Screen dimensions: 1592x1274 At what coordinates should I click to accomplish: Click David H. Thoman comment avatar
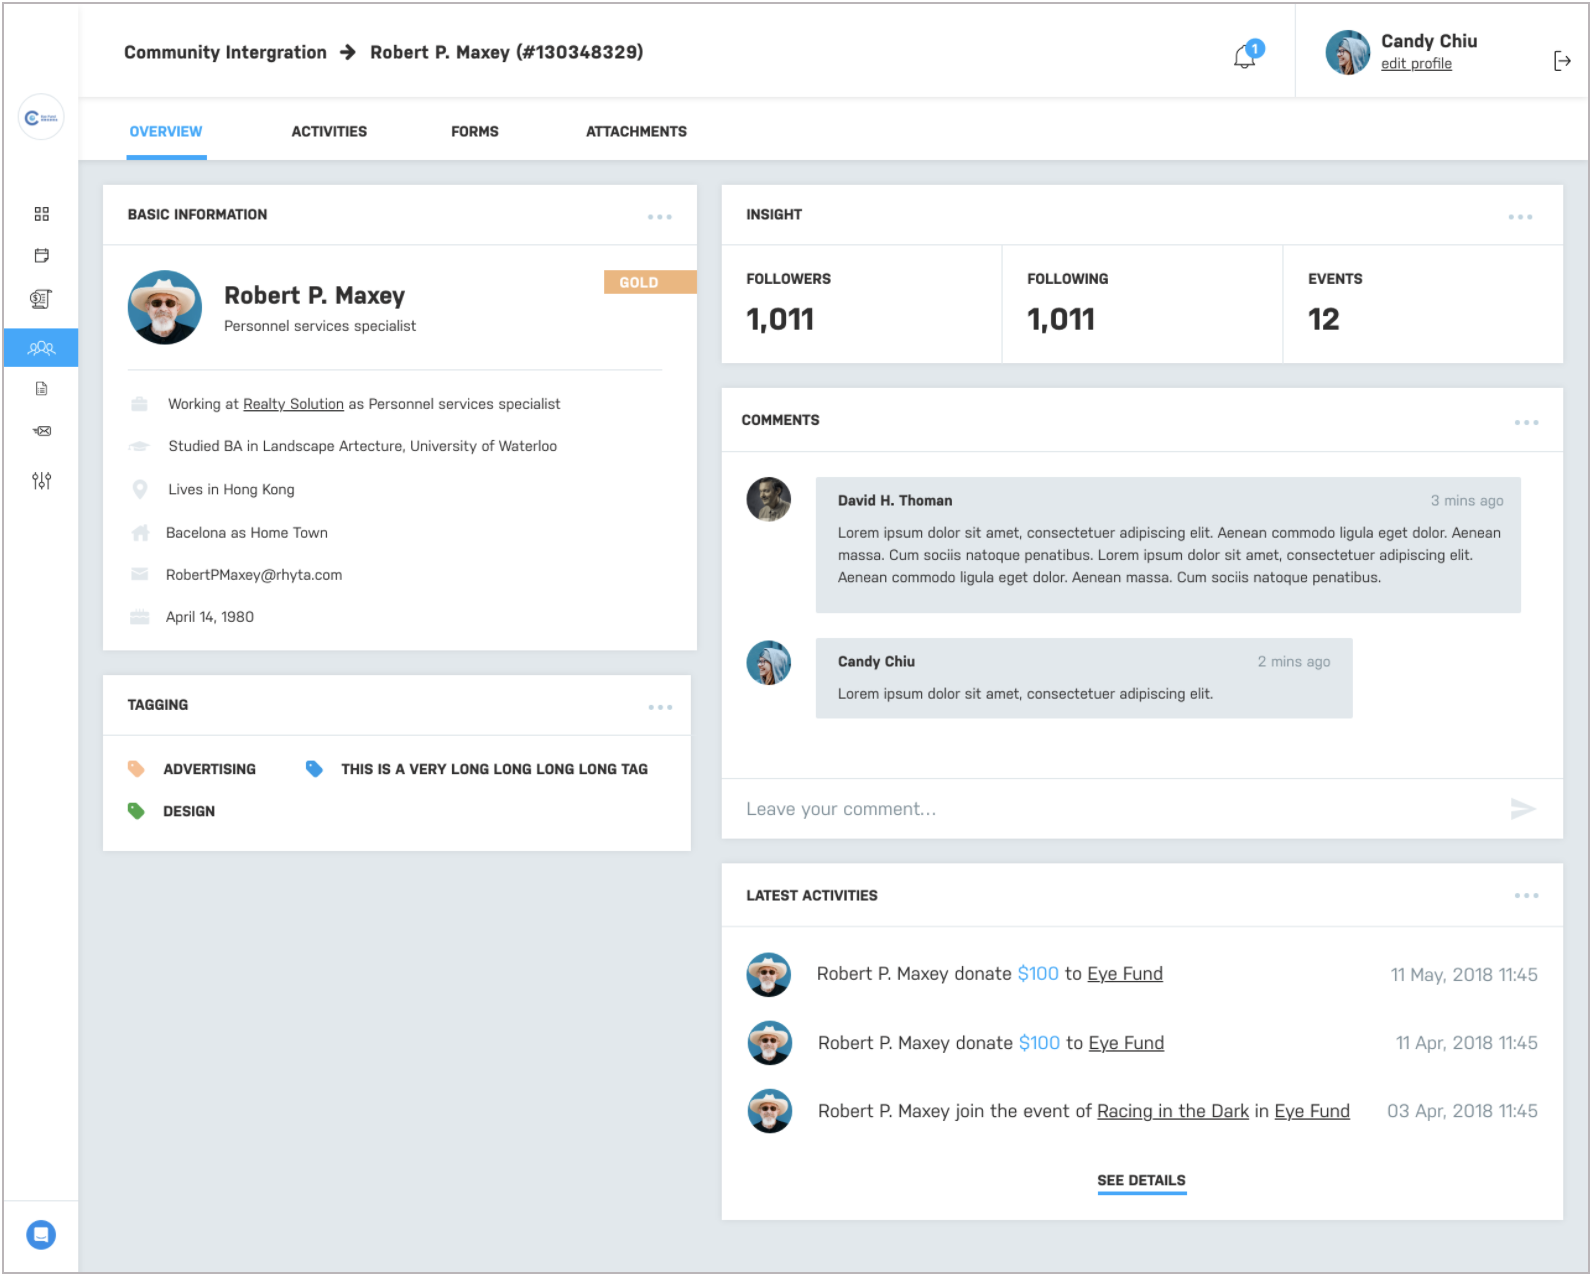click(x=768, y=499)
